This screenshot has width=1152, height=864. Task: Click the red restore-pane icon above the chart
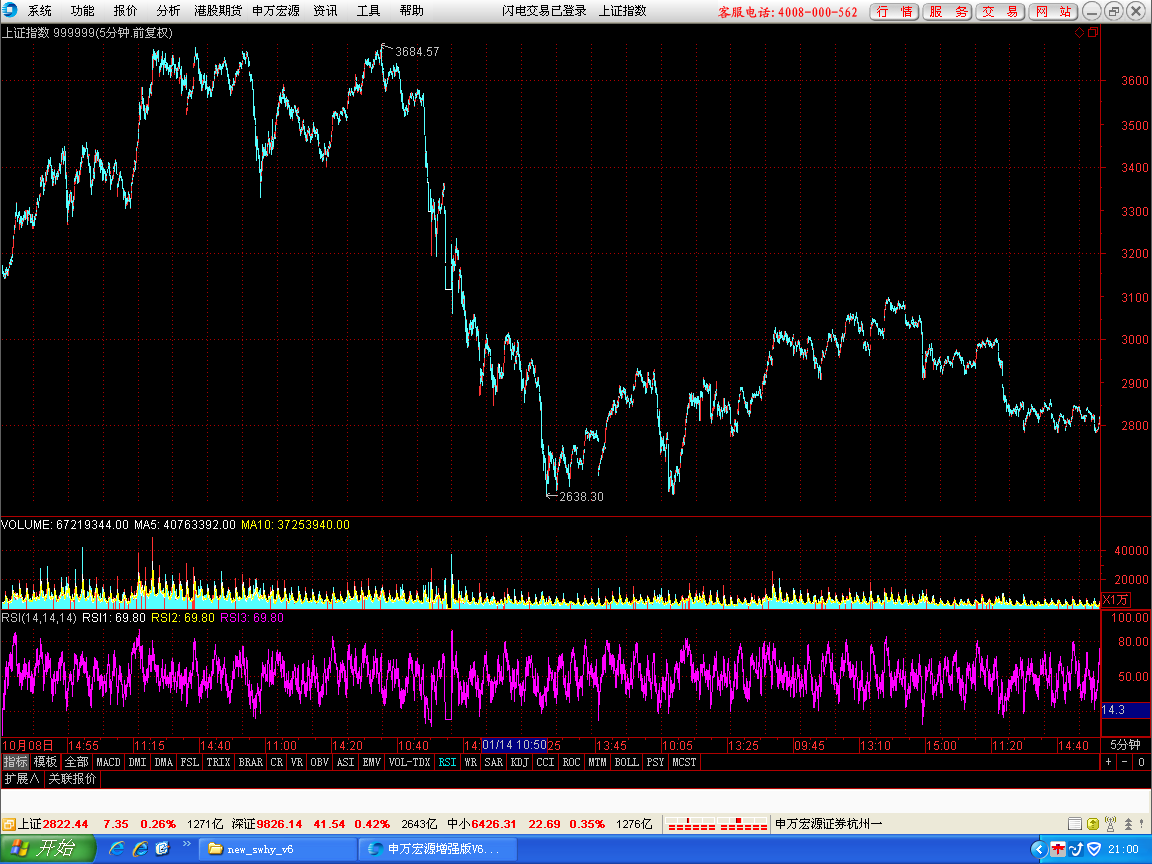pyautogui.click(x=1092, y=32)
